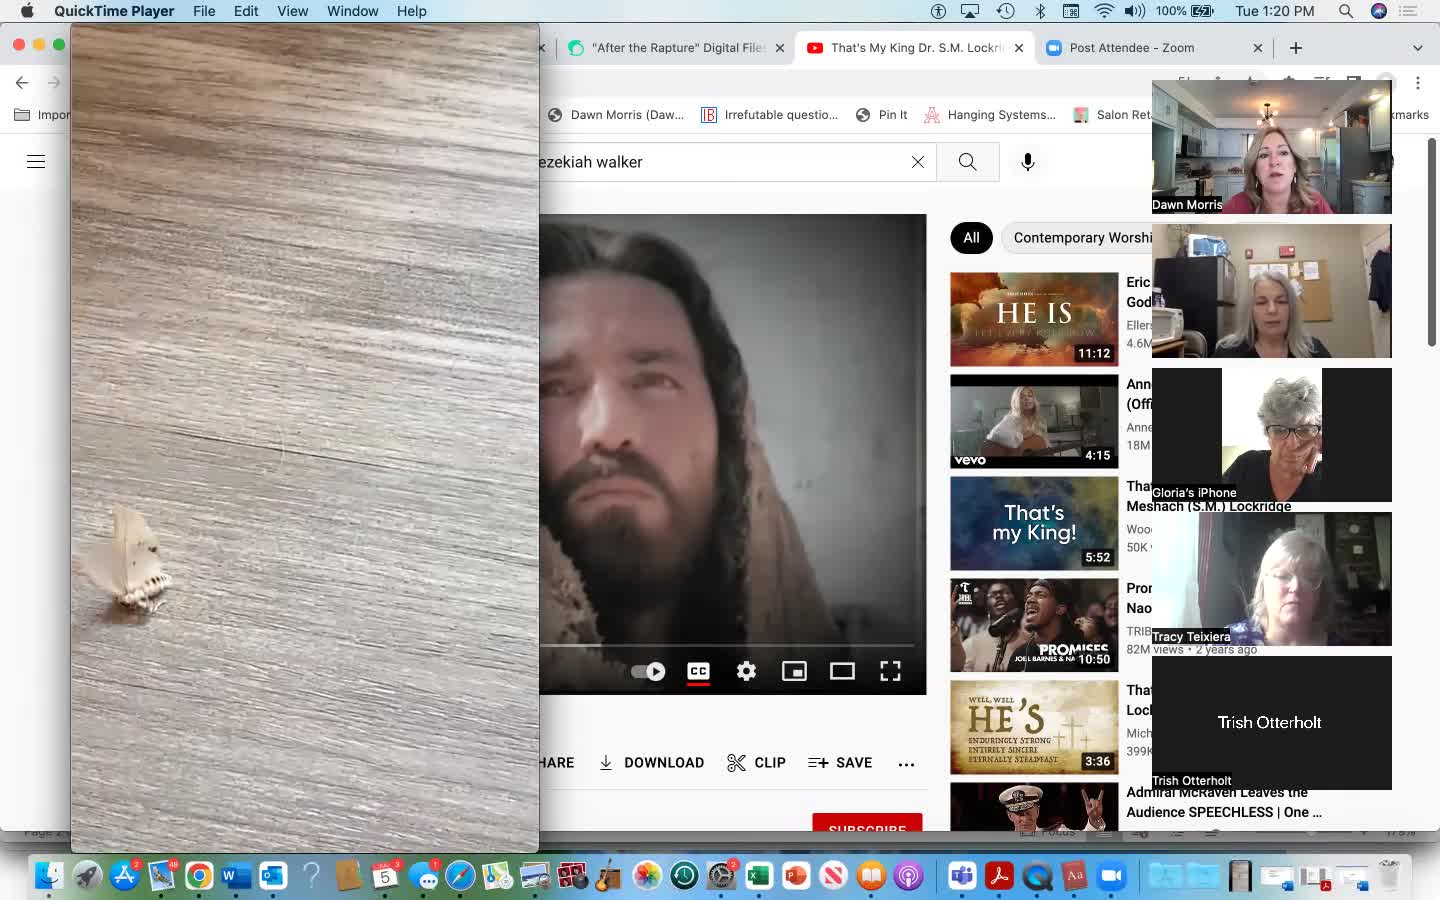Click DOWNLOAD below the video
Viewport: 1440px width, 900px height.
651,763
